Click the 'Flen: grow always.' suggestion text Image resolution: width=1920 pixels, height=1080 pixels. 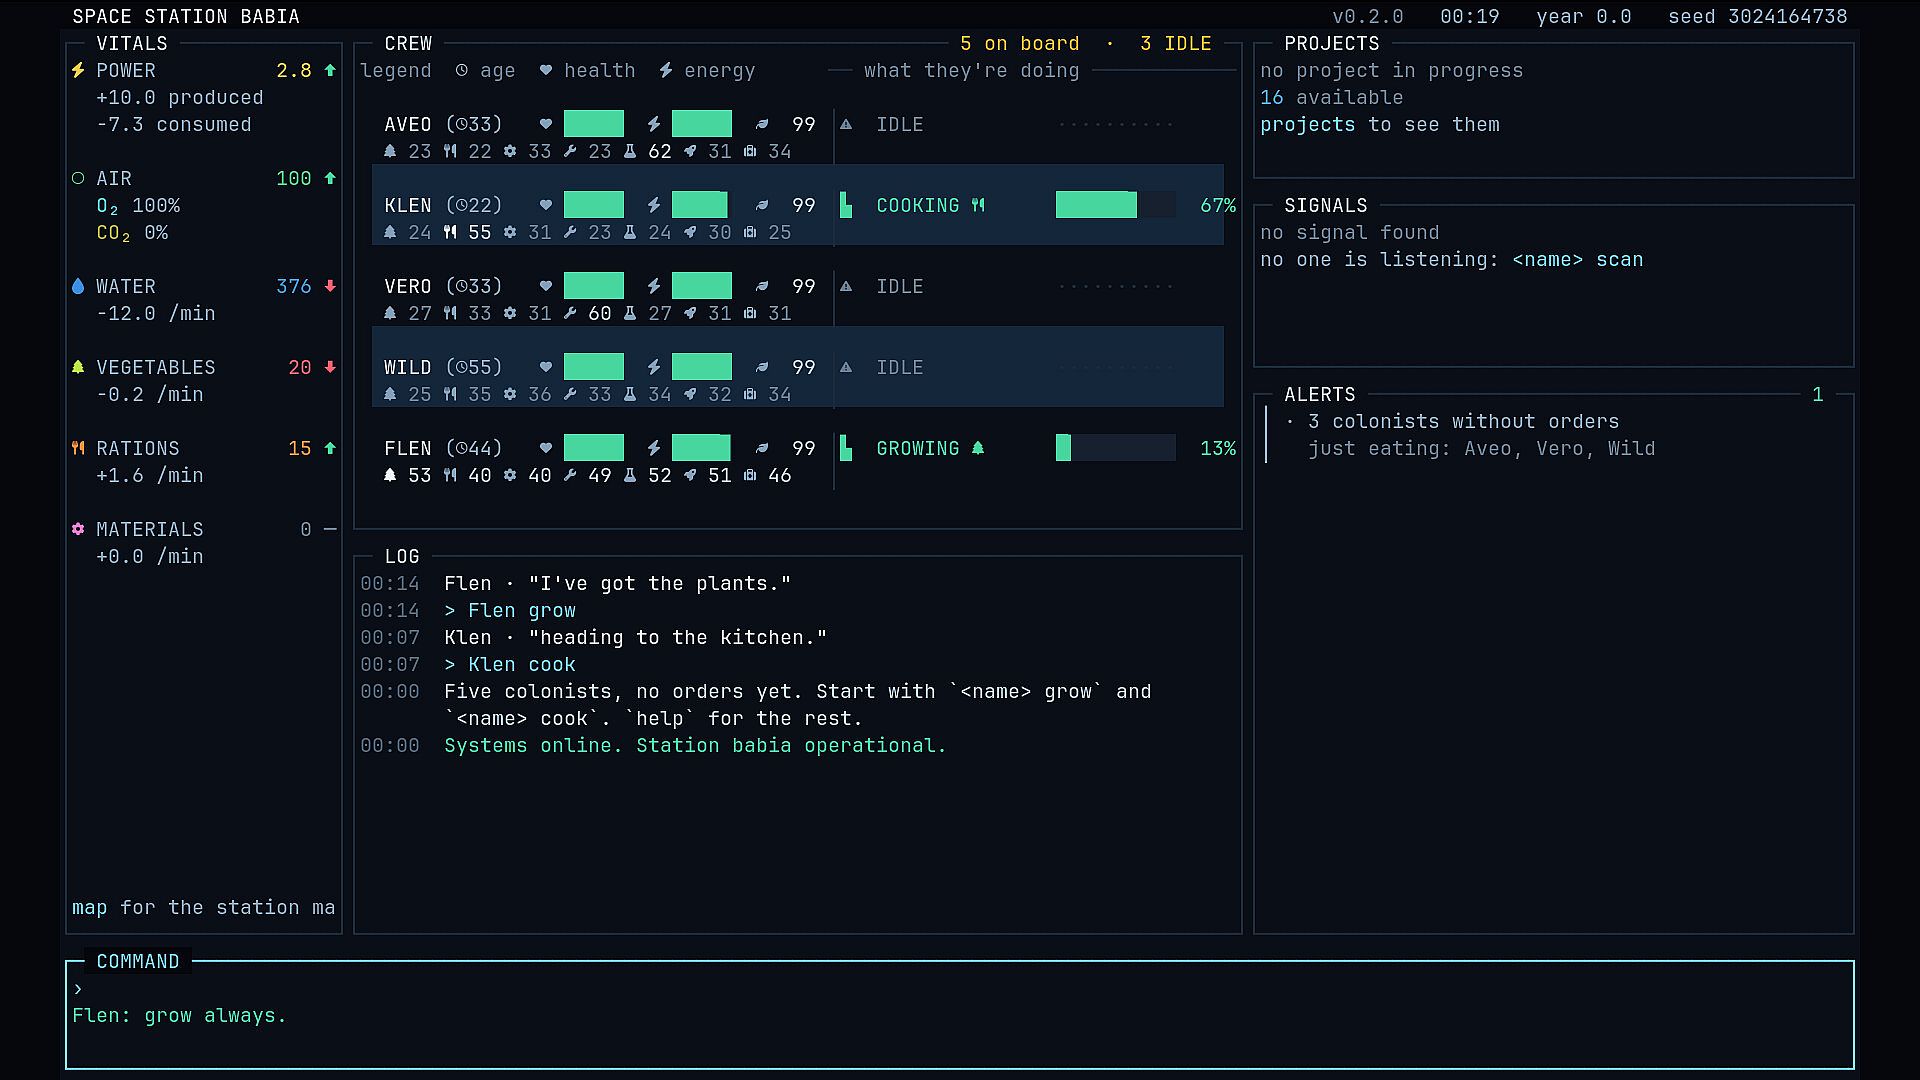tap(180, 1016)
